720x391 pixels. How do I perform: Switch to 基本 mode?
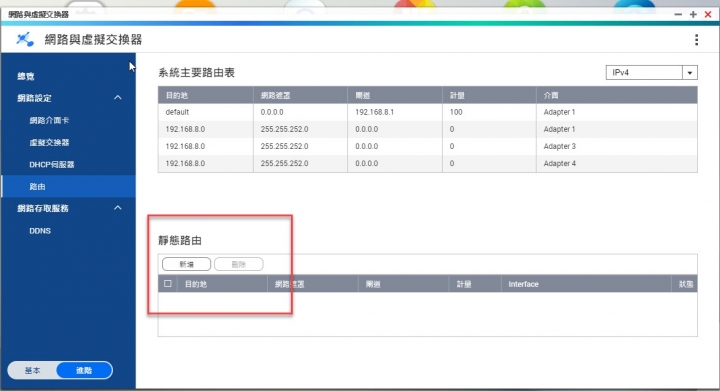click(32, 370)
